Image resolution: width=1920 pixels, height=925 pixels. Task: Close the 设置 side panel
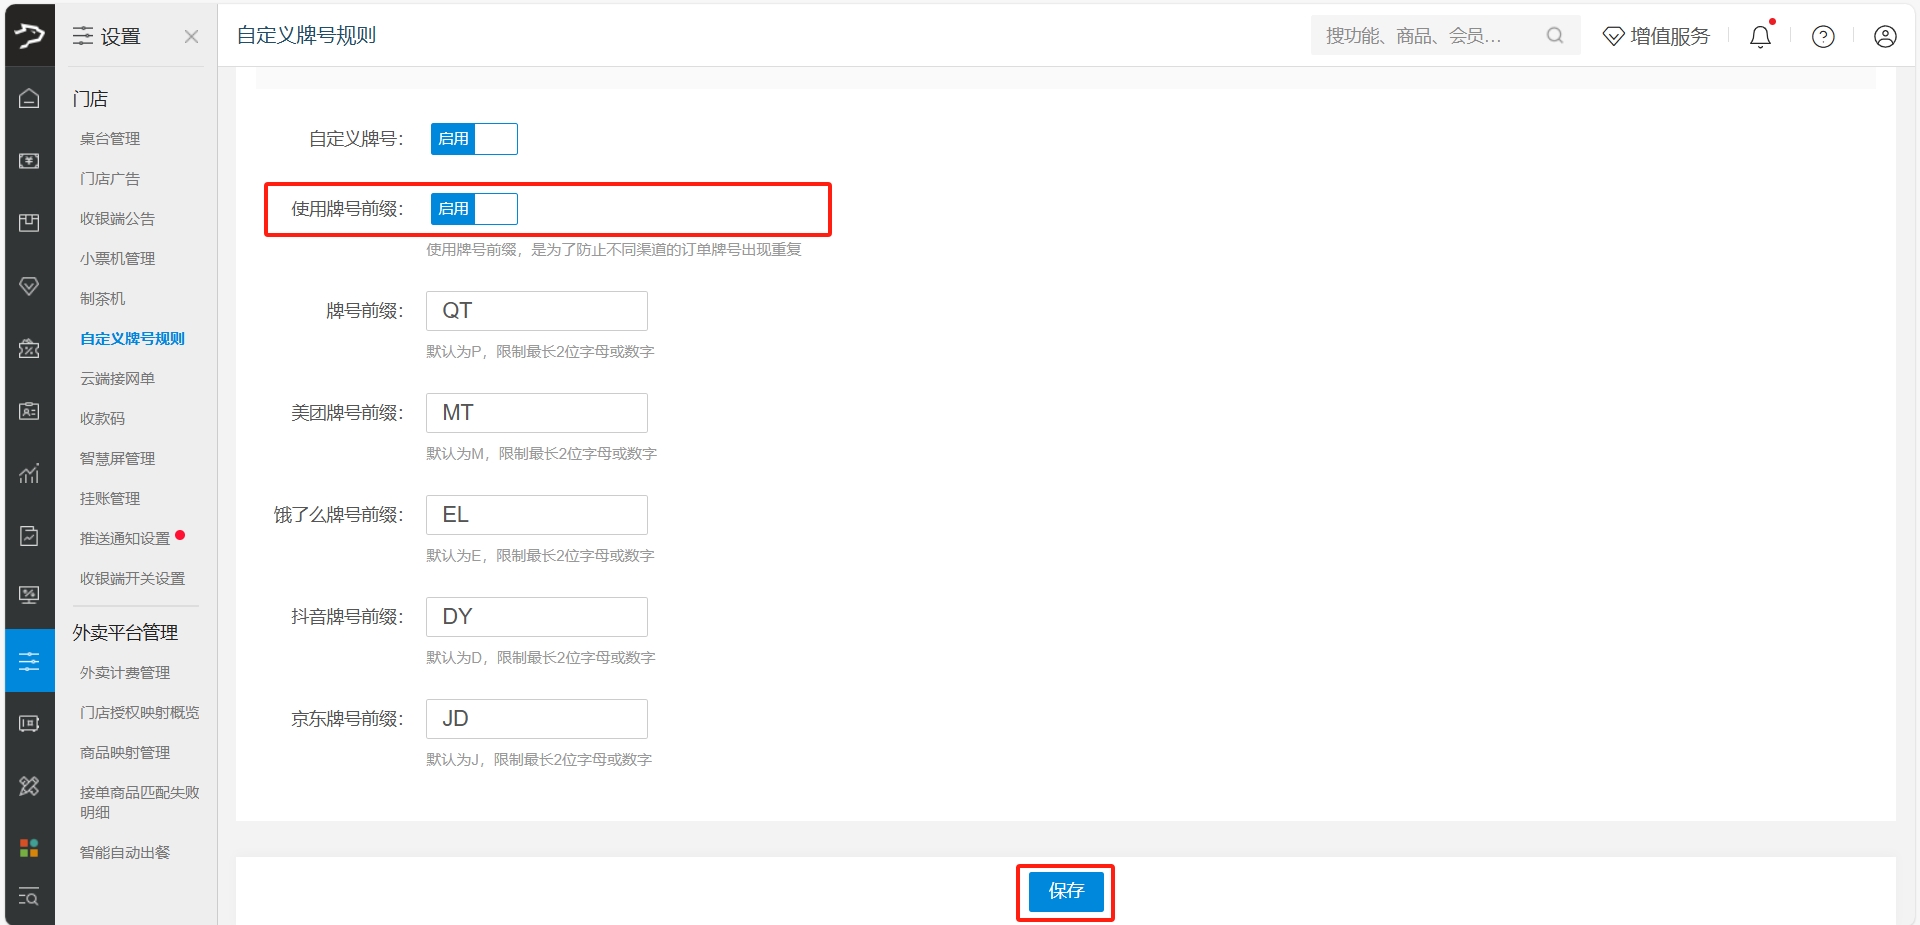pyautogui.click(x=191, y=36)
